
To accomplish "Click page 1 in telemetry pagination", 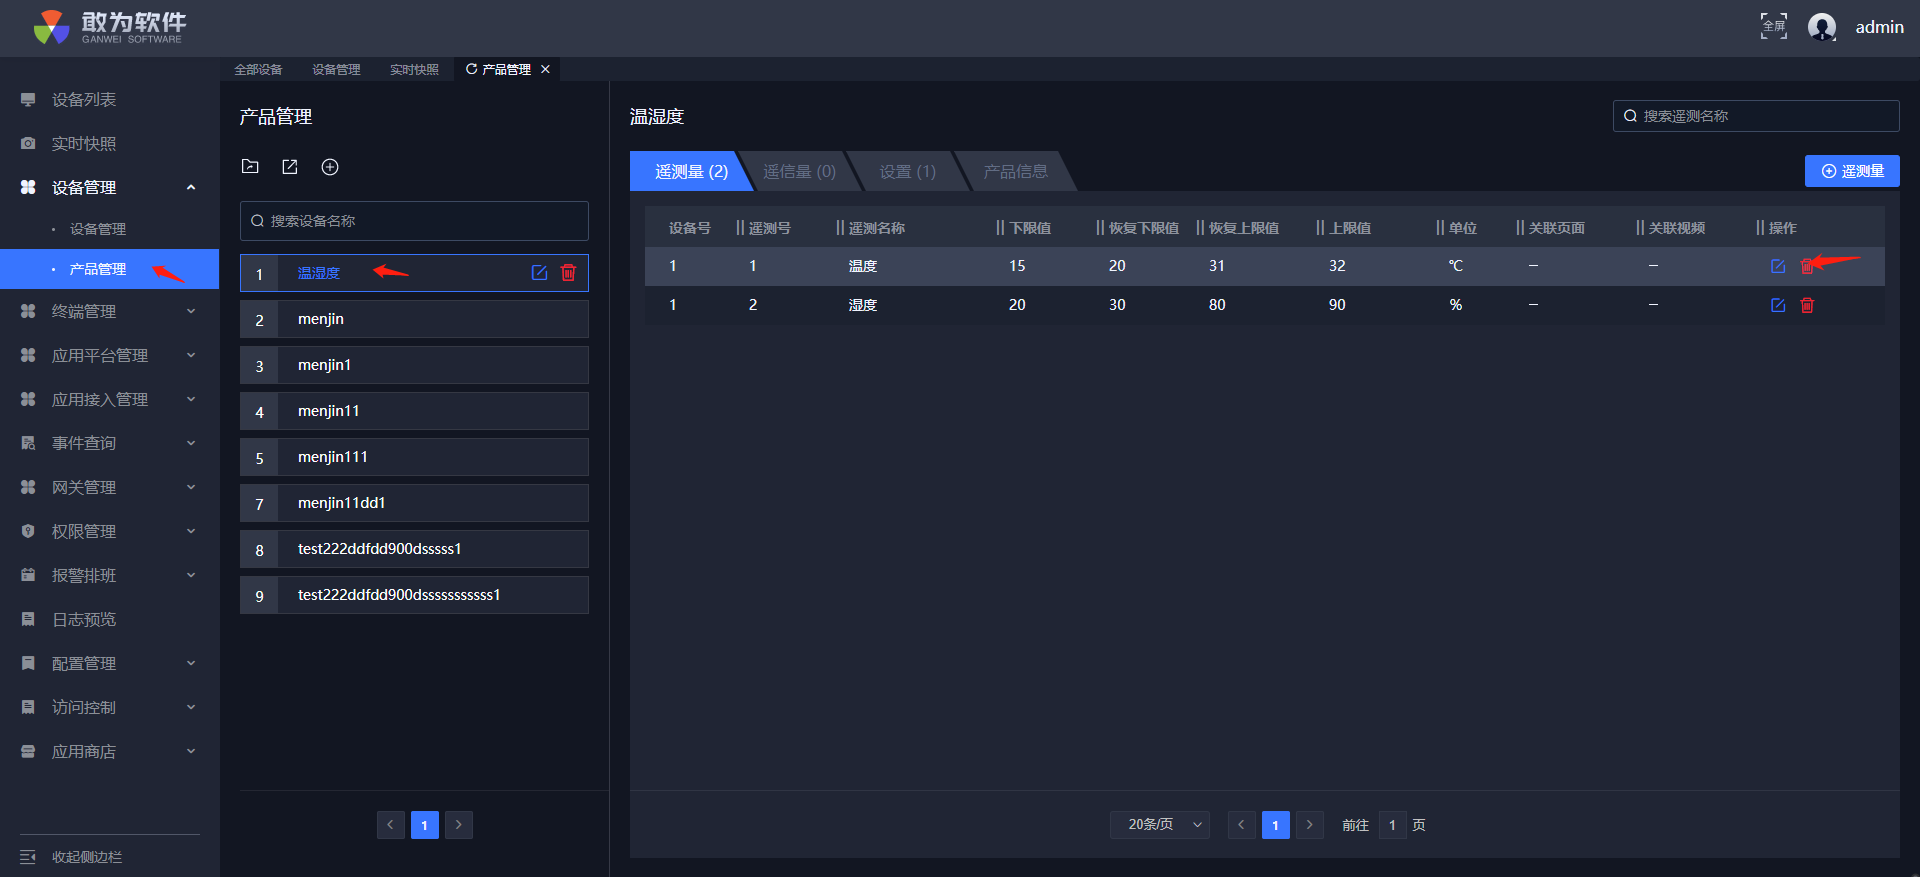I will (x=1276, y=825).
